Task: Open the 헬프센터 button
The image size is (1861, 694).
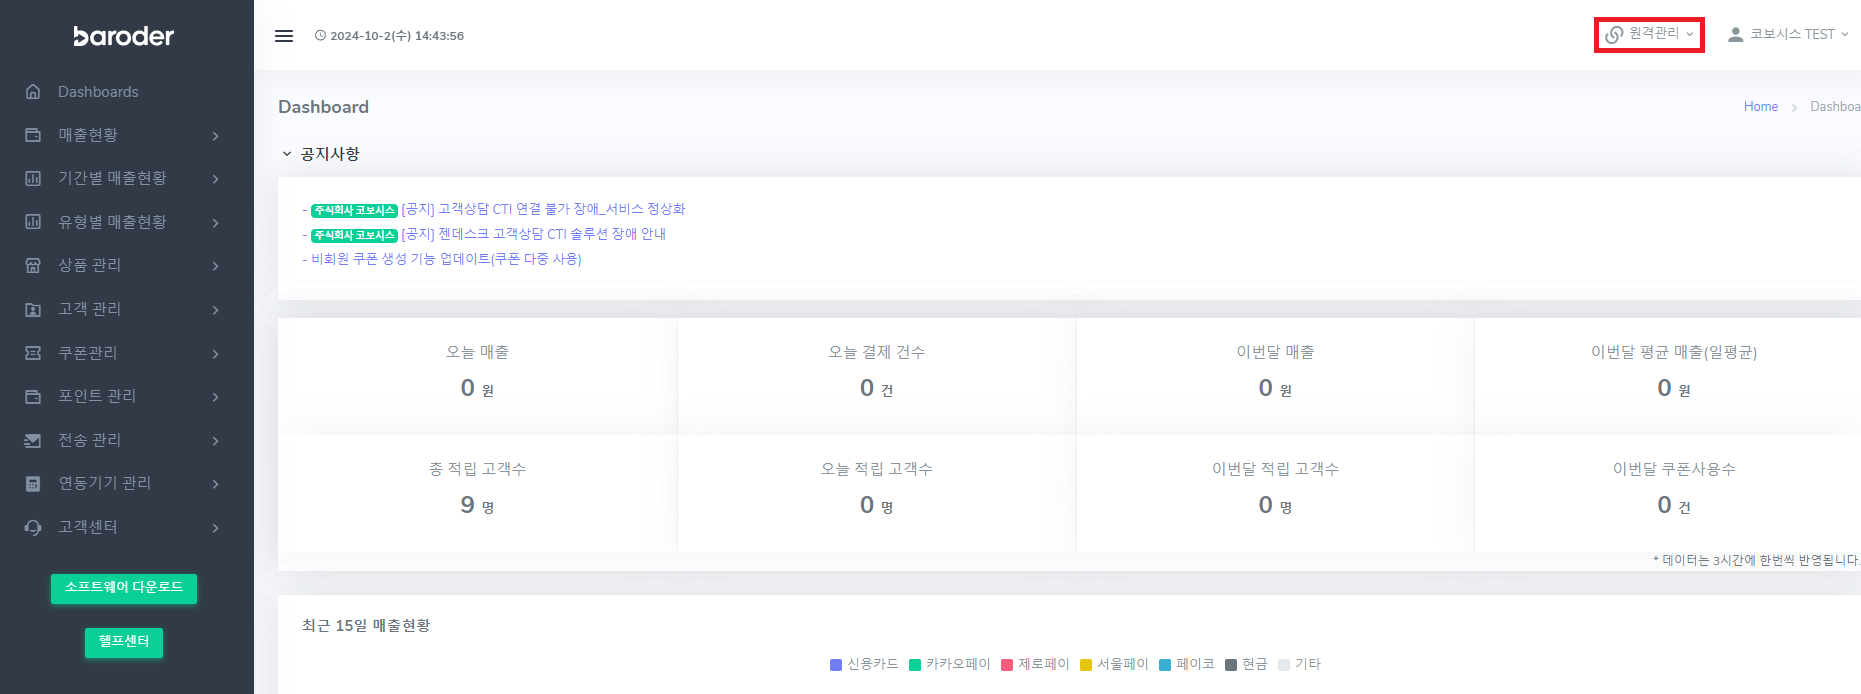Action: click(124, 642)
